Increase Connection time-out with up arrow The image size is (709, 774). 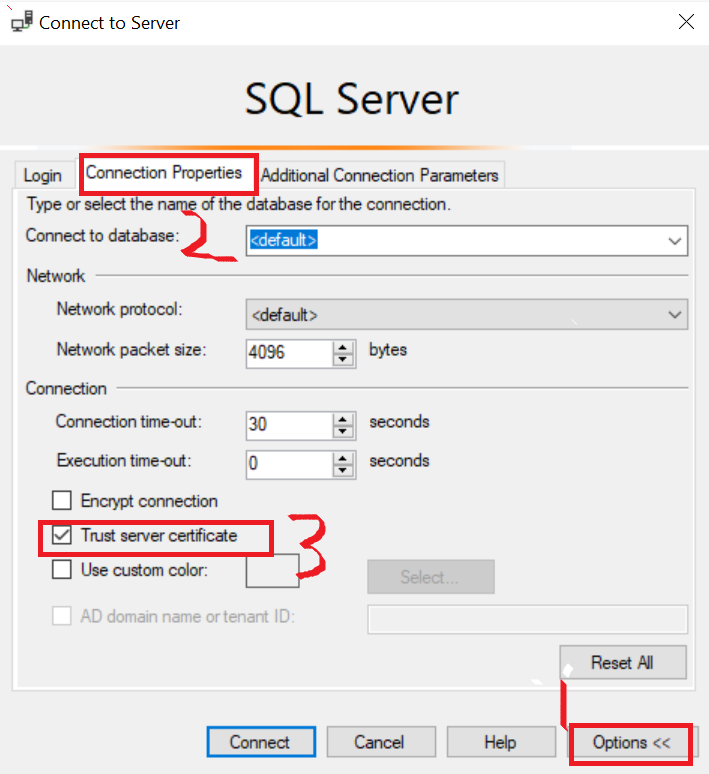[x=343, y=419]
